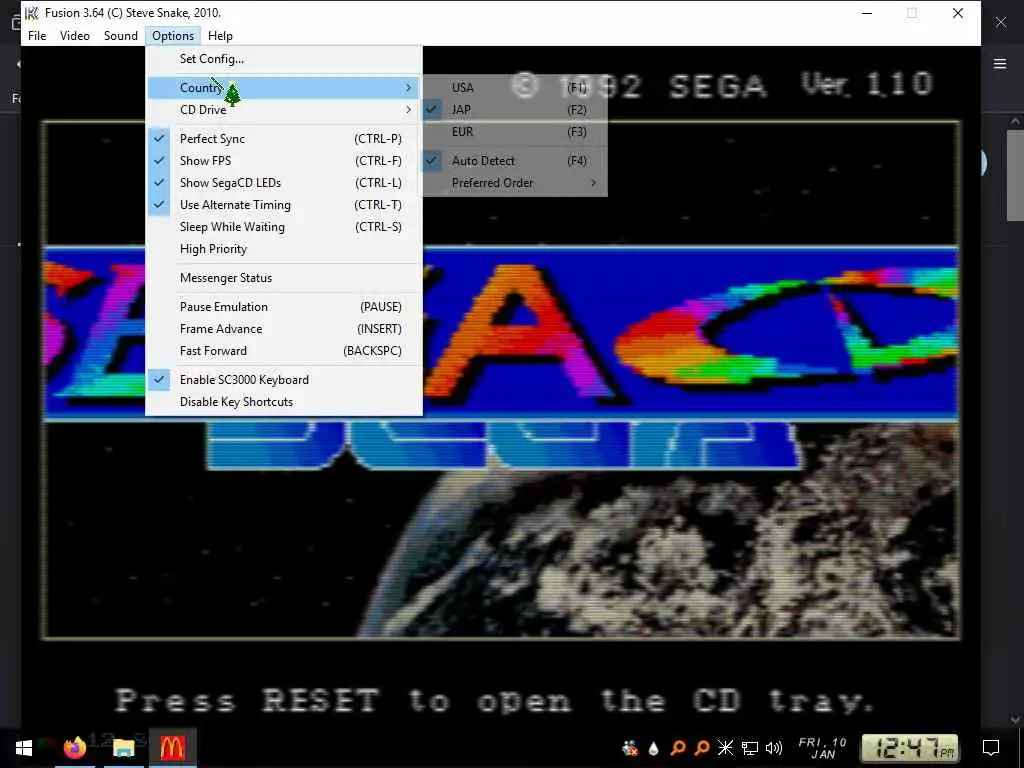The width and height of the screenshot is (1024, 768).
Task: Expand the CD Drive submenu
Action: [283, 110]
